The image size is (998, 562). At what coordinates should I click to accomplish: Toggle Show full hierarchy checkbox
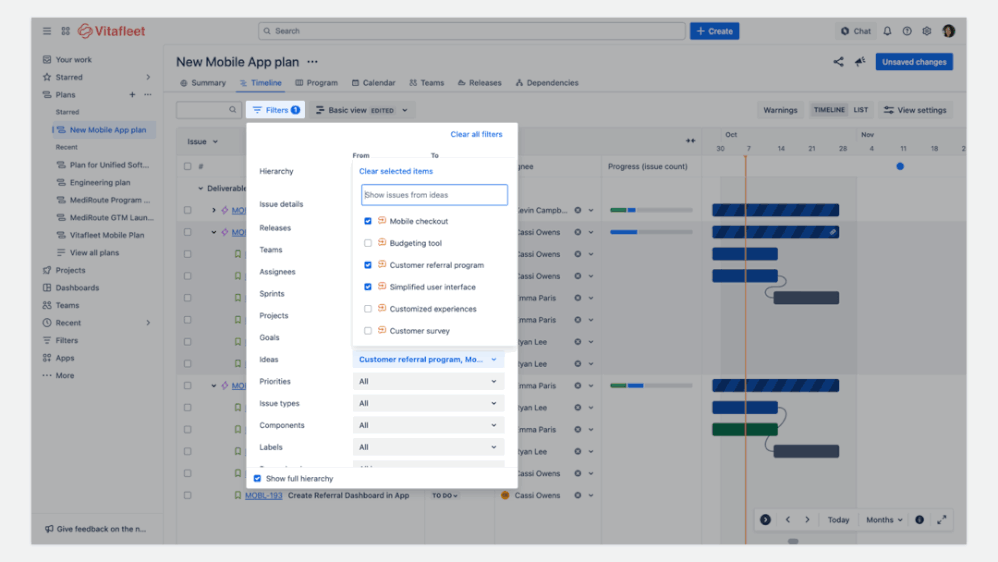pos(258,479)
